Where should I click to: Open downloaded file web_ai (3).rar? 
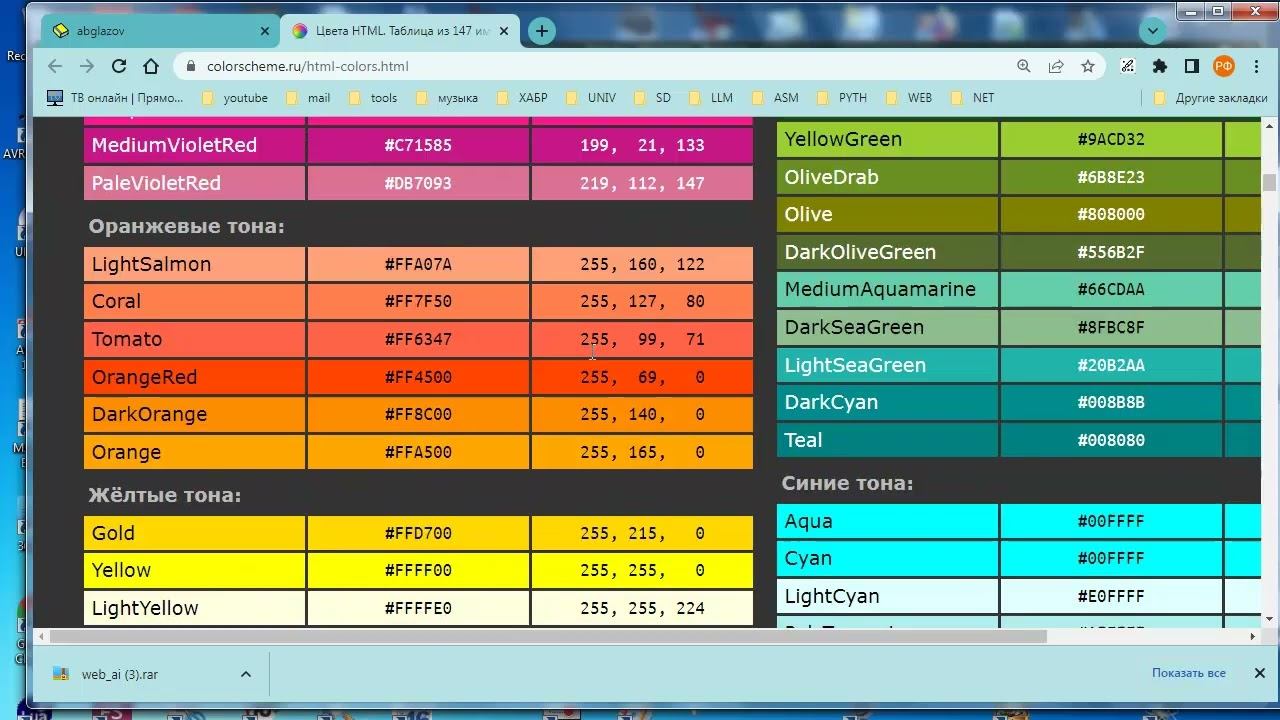click(x=120, y=674)
